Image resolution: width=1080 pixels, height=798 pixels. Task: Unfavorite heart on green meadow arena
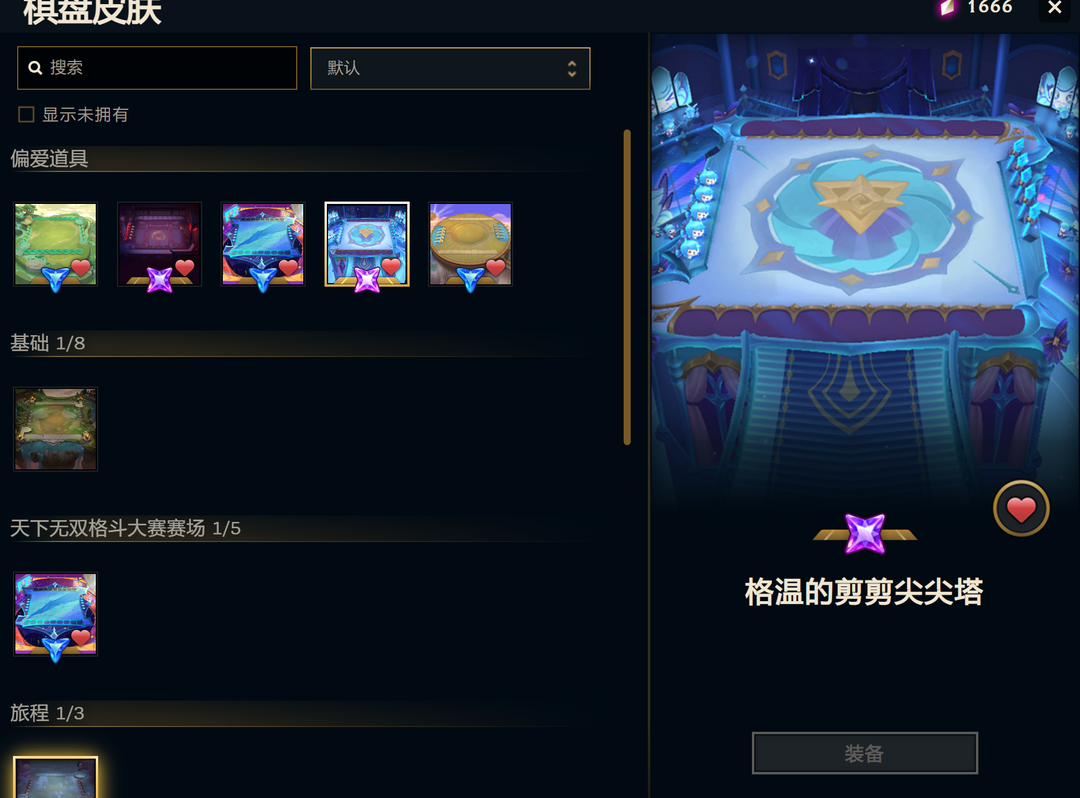81,268
